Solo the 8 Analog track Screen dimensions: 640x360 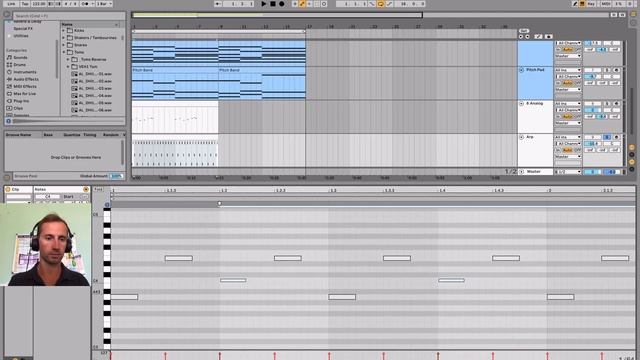coord(607,104)
